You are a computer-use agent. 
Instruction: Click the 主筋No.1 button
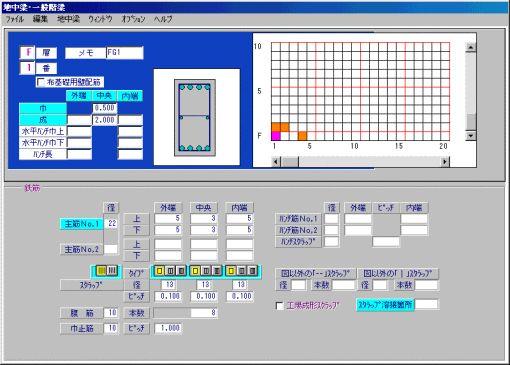82,224
